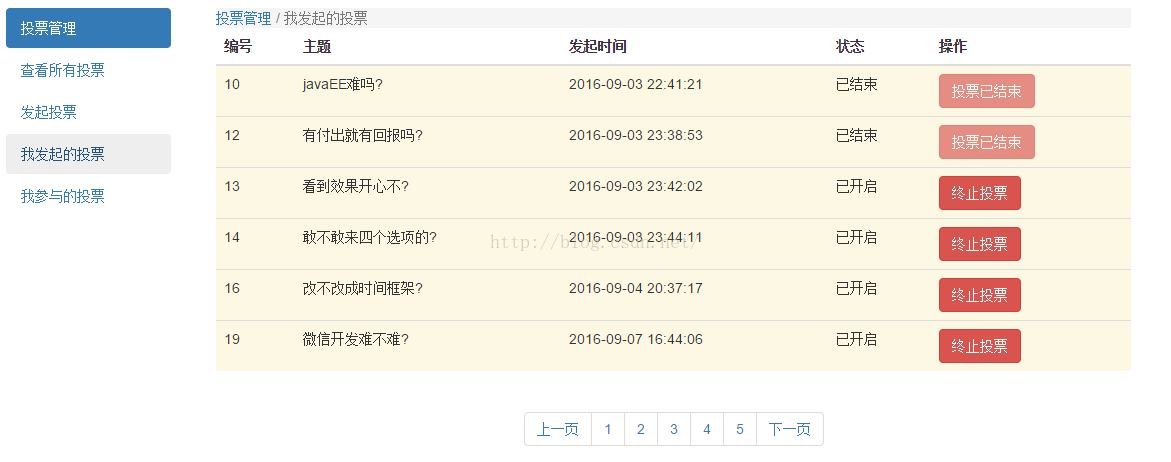
Task: Click 已结束 status in row 12
Action: [857, 135]
